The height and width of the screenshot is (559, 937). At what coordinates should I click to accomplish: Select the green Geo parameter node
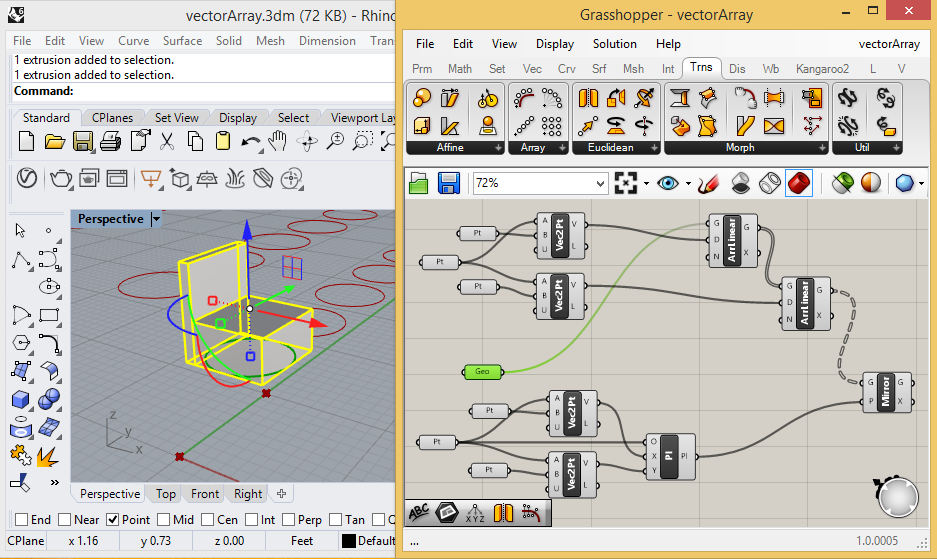coord(483,372)
